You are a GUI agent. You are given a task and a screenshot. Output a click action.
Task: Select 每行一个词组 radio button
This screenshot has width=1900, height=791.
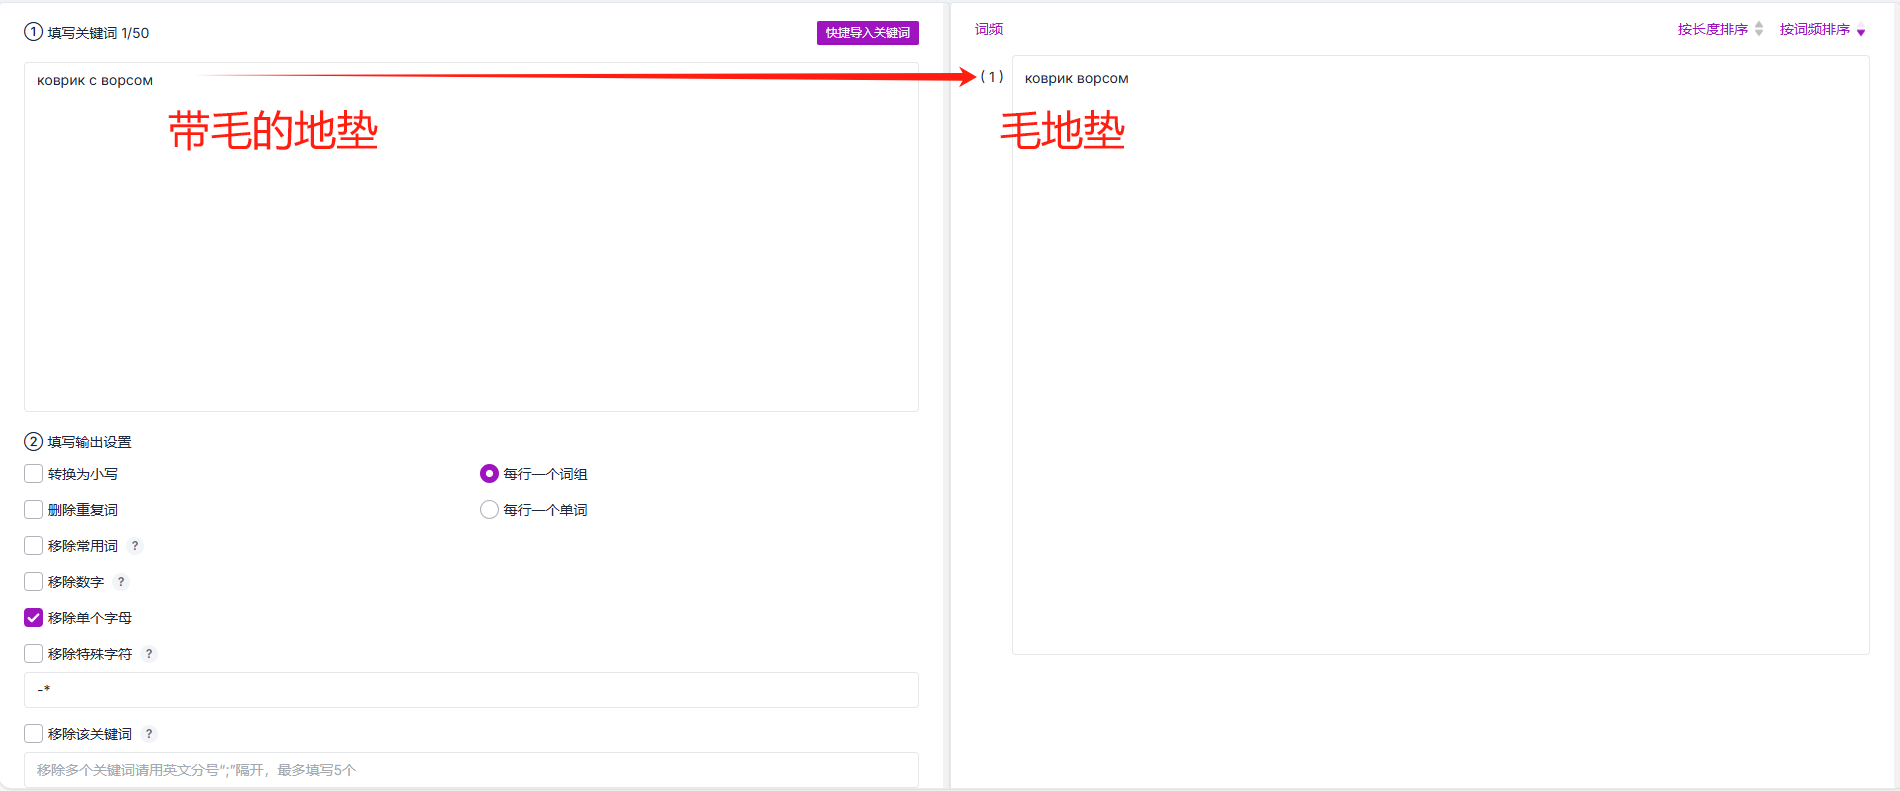click(x=489, y=474)
